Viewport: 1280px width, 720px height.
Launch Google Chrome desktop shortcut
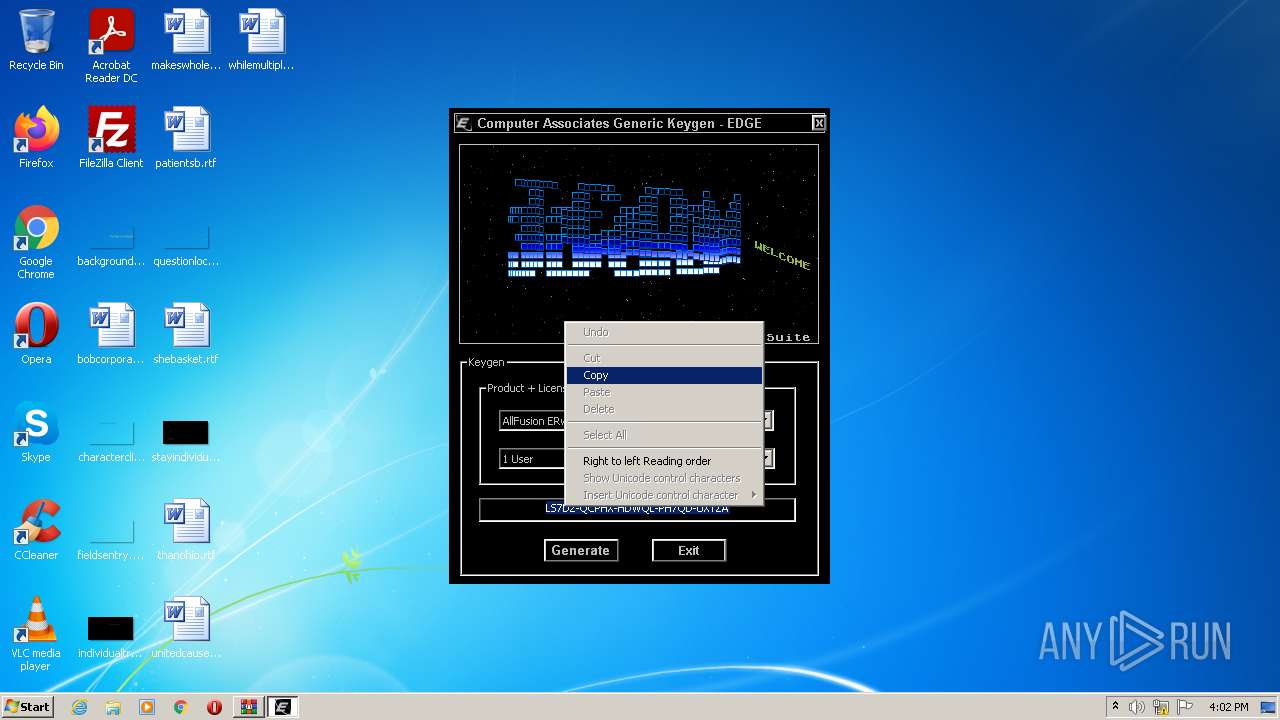tap(36, 242)
